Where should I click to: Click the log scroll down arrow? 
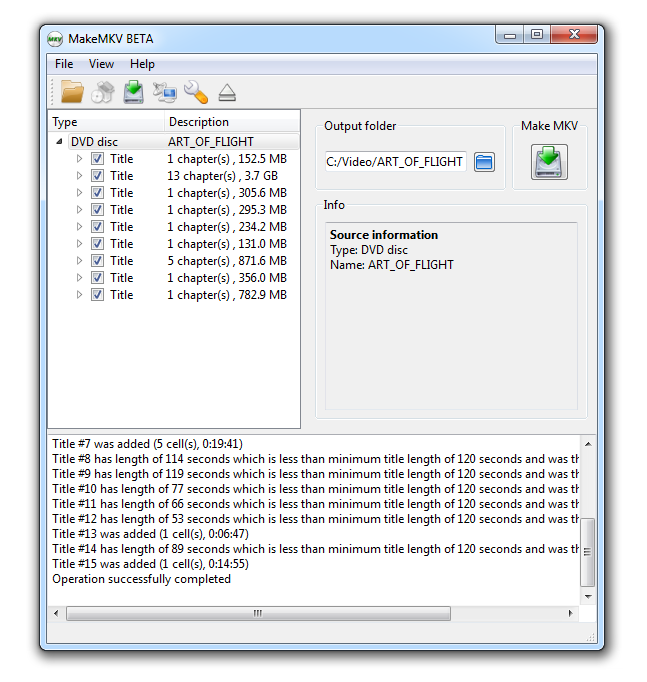pyautogui.click(x=588, y=597)
